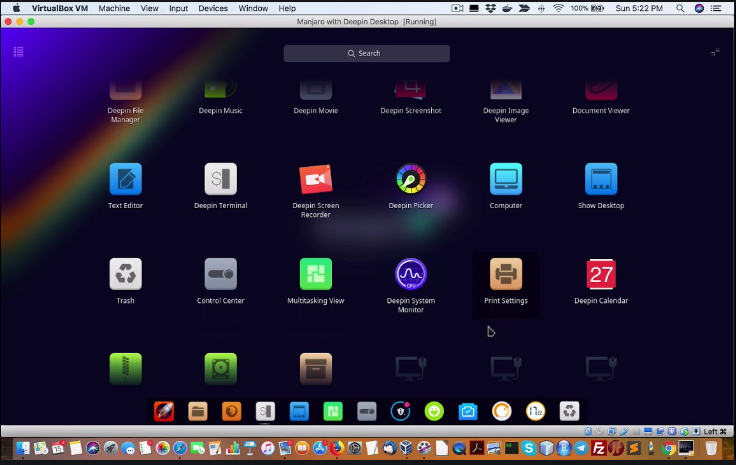Open the Apple menu
736x465 pixels.
tap(16, 8)
